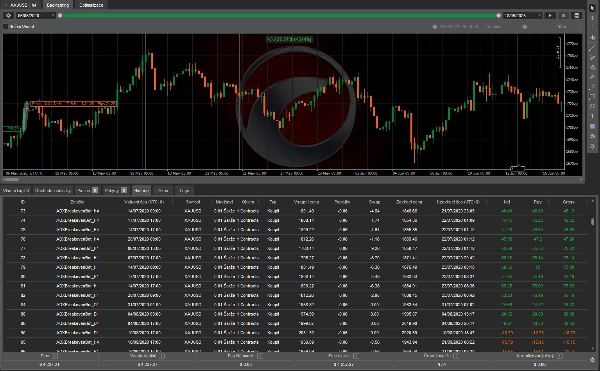Click the playback speed slider handle
600x371 pixels.
525,27
